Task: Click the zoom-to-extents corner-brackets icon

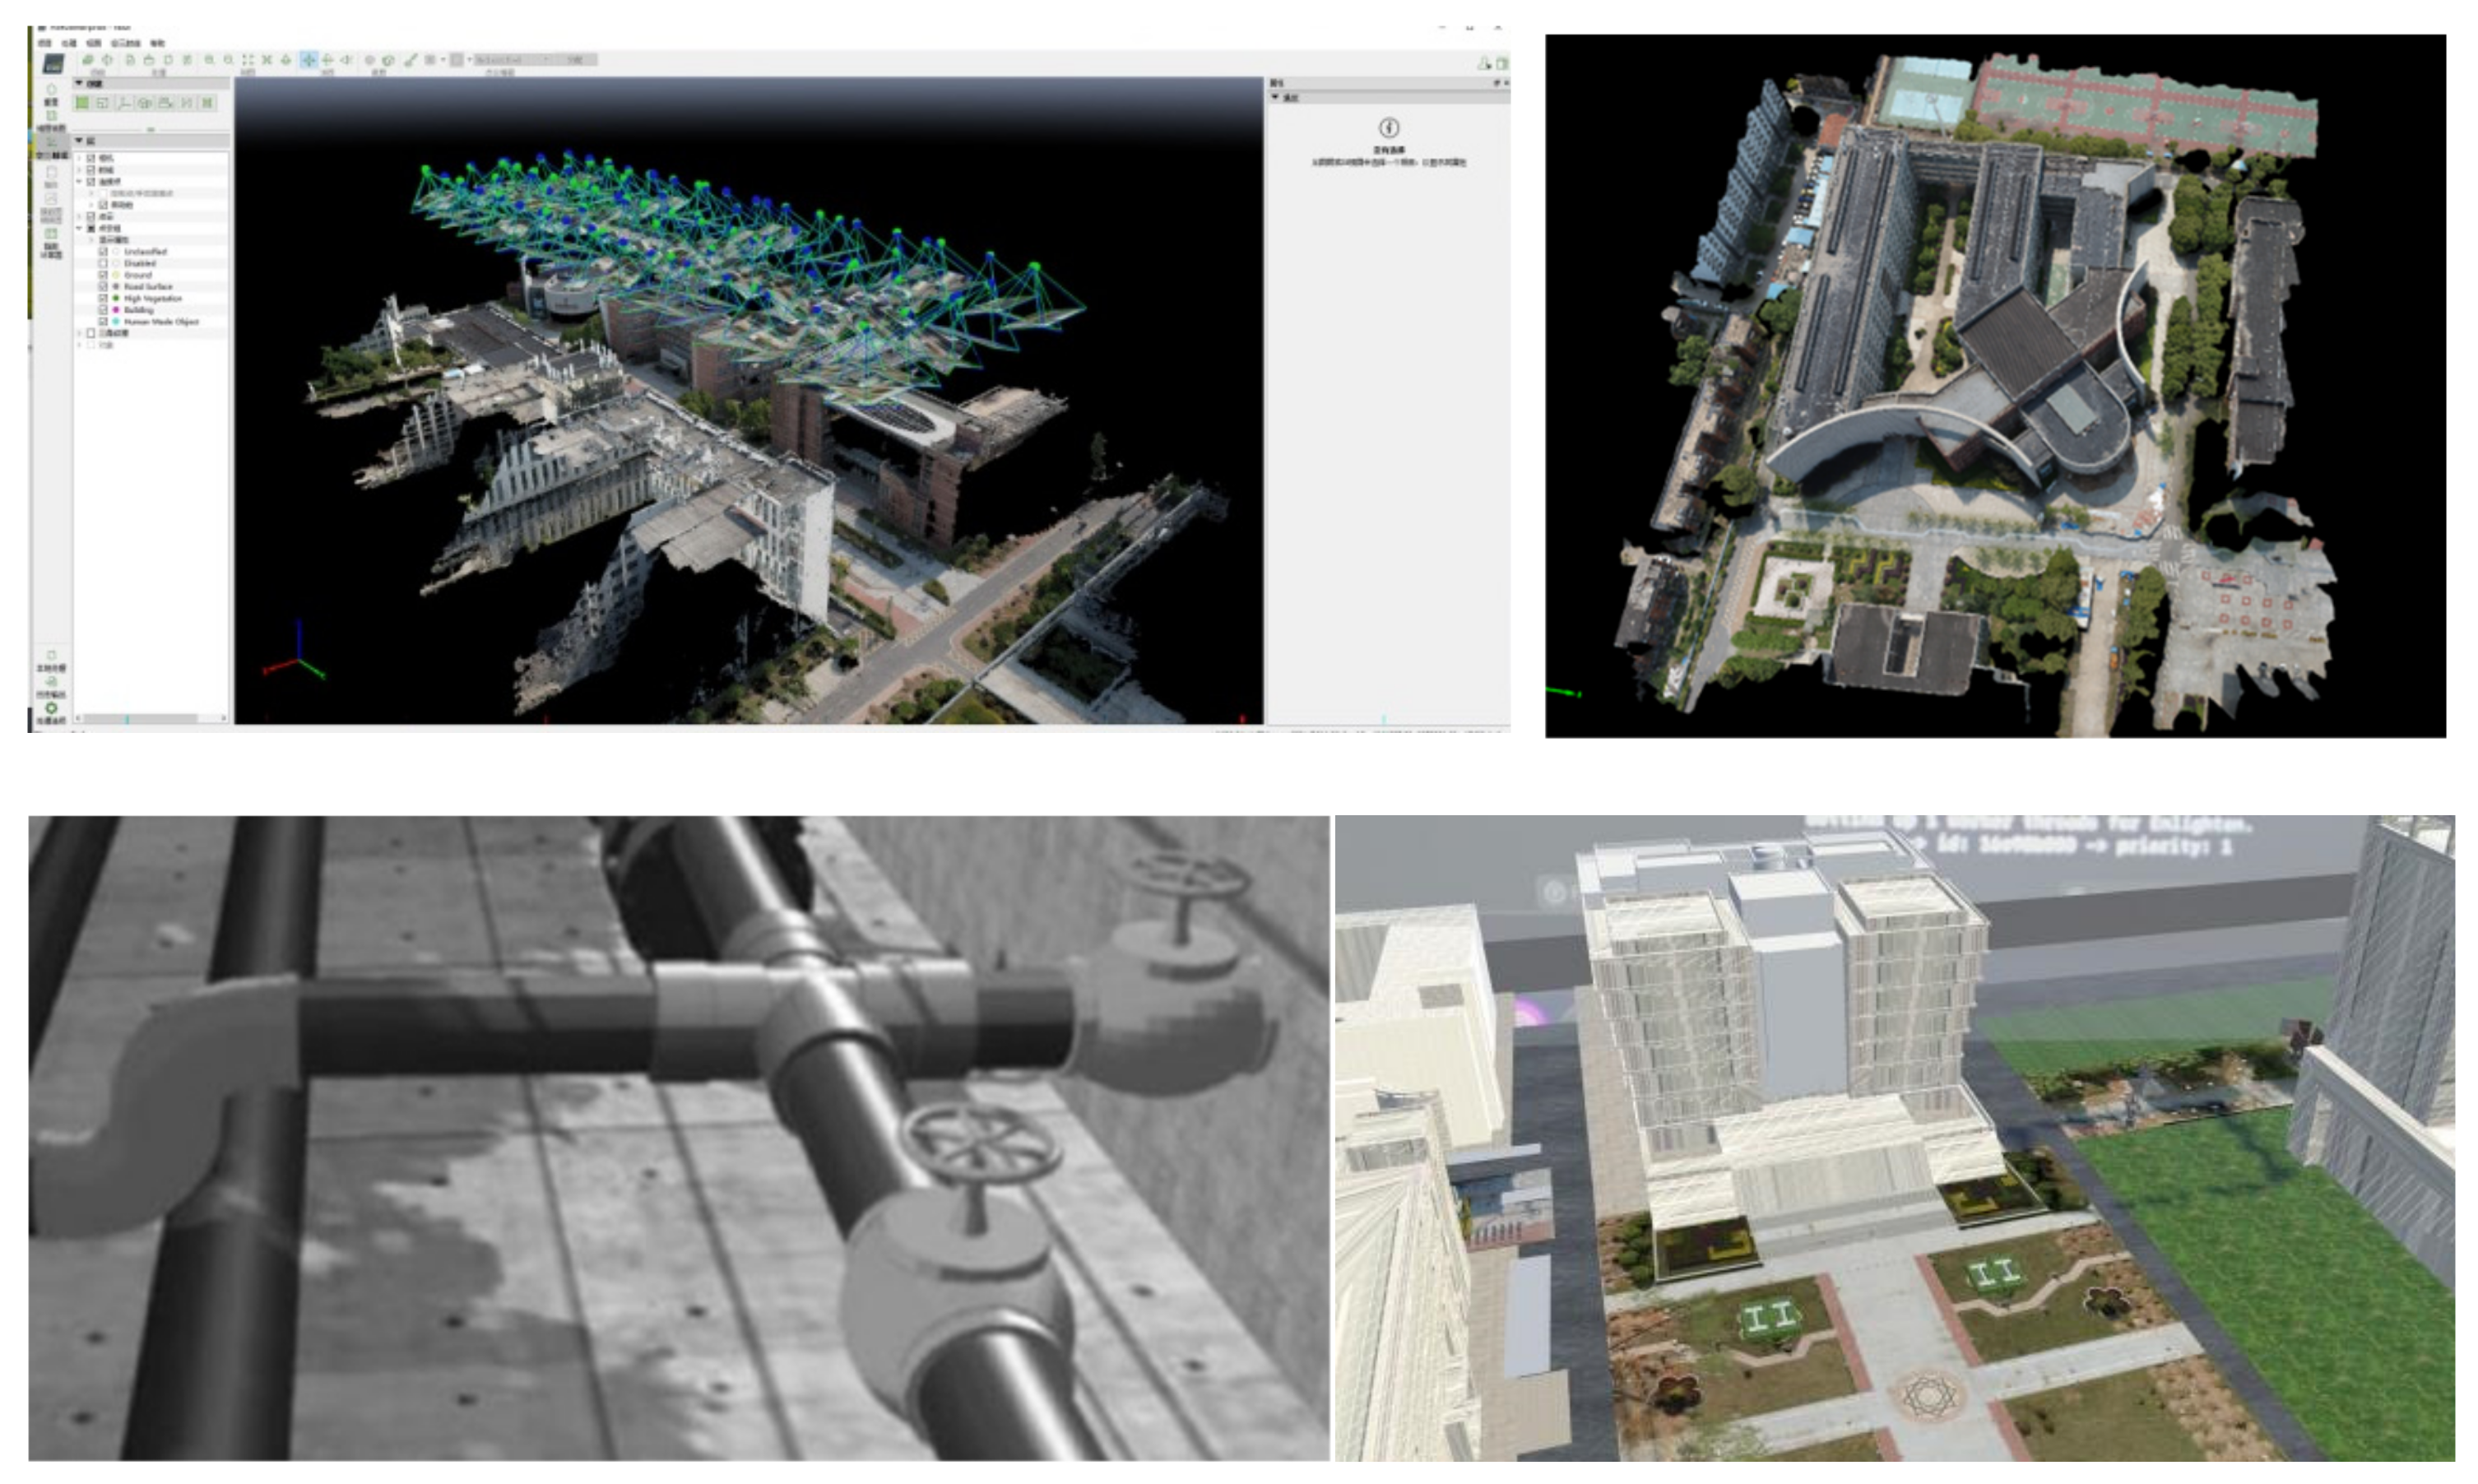Action: point(248,60)
